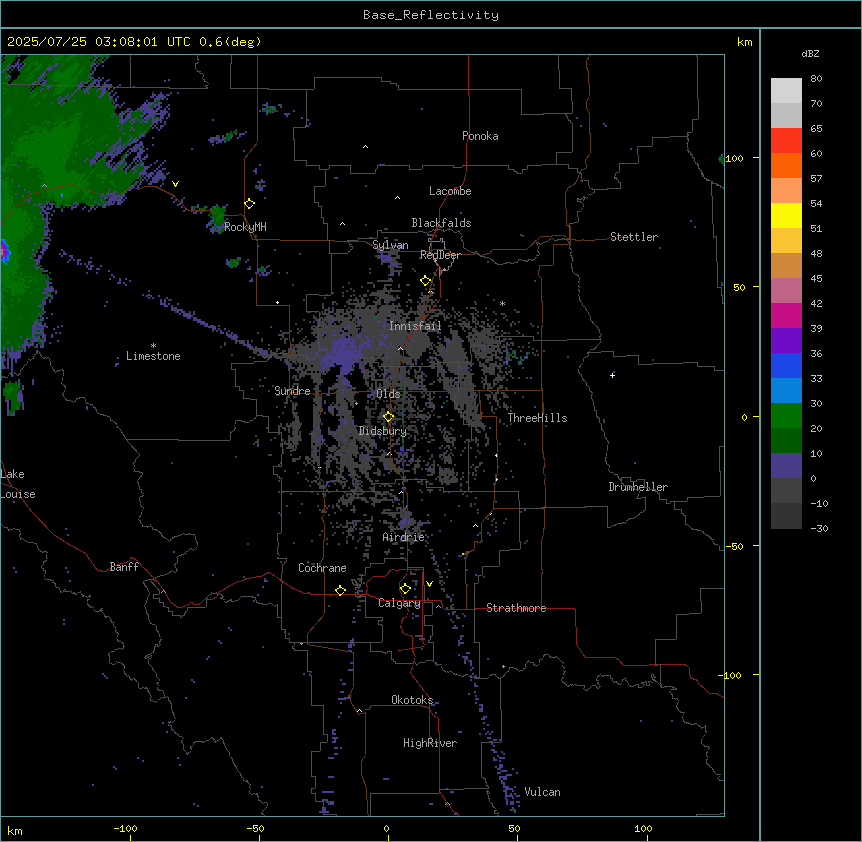This screenshot has width=862, height=842.
Task: Click the yellow diamond marker beside RockyMH
Action: pyautogui.click(x=249, y=204)
